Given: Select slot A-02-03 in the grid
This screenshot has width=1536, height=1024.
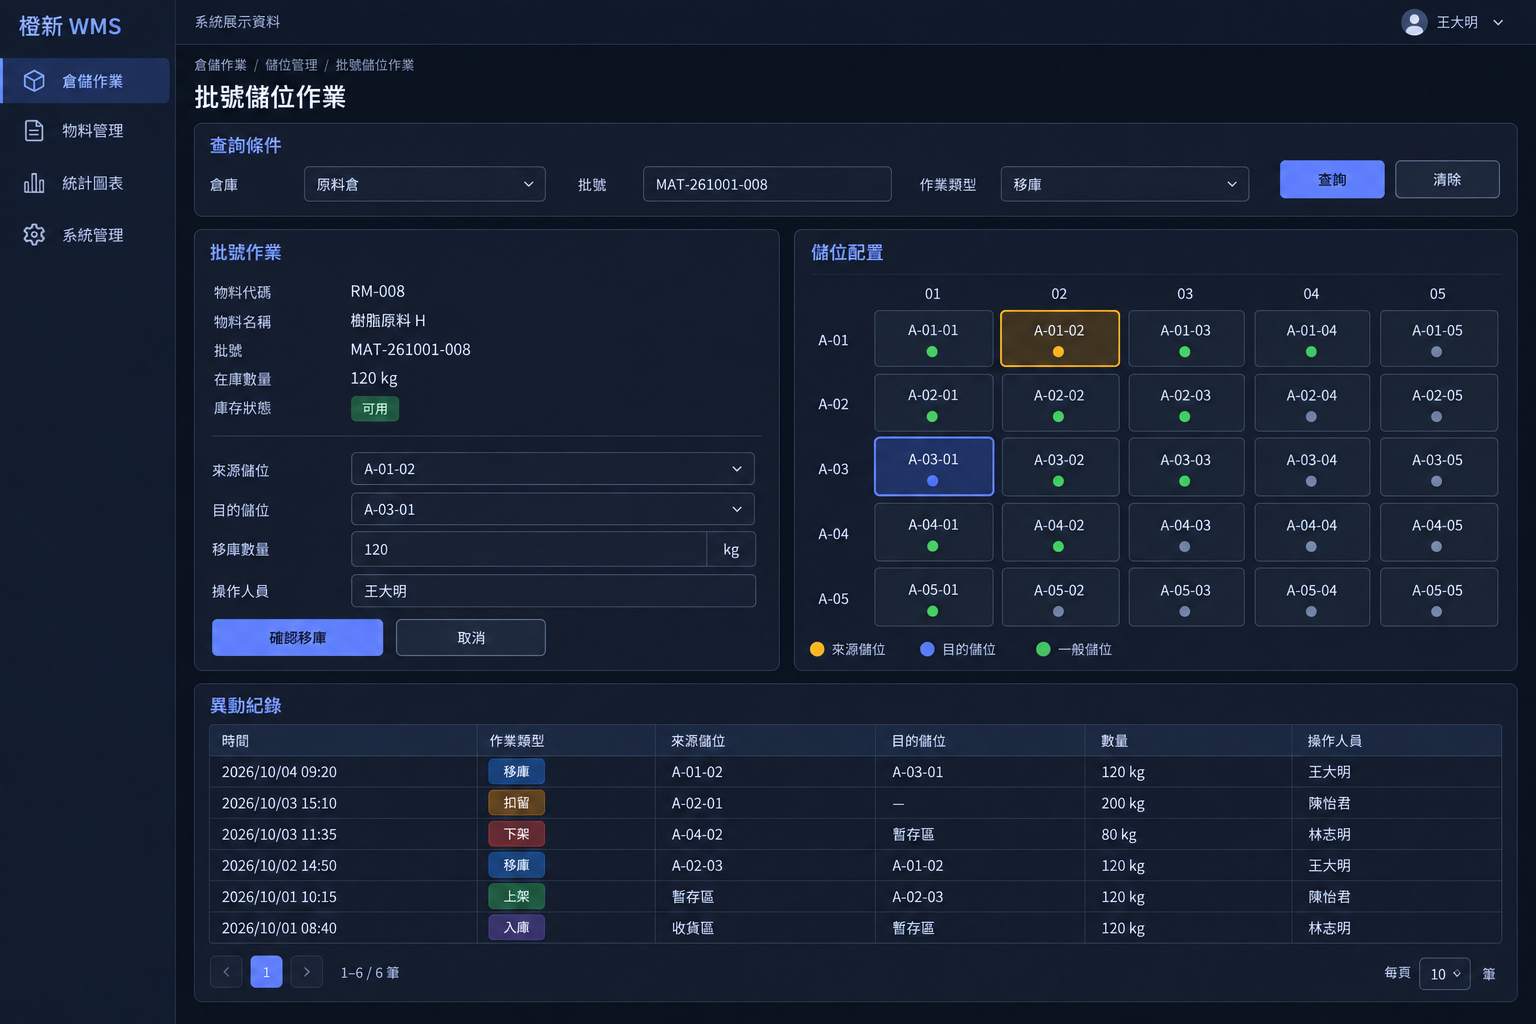Looking at the screenshot, I should click(1186, 403).
